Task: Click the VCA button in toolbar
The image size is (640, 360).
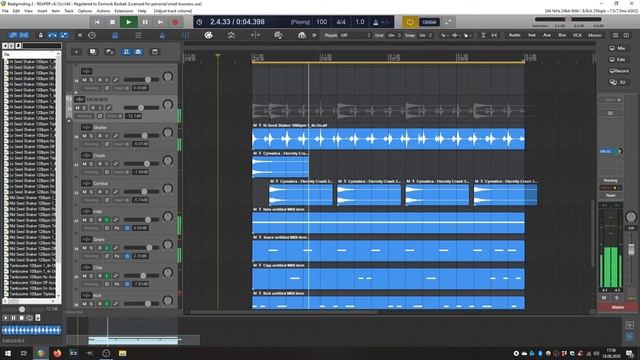Action: click(577, 36)
